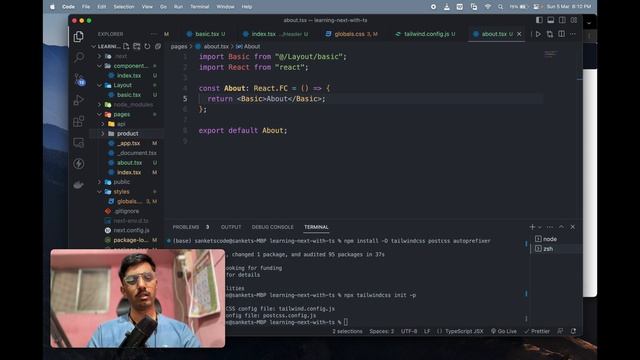Open the Terminal menu in menu bar

coord(199,7)
